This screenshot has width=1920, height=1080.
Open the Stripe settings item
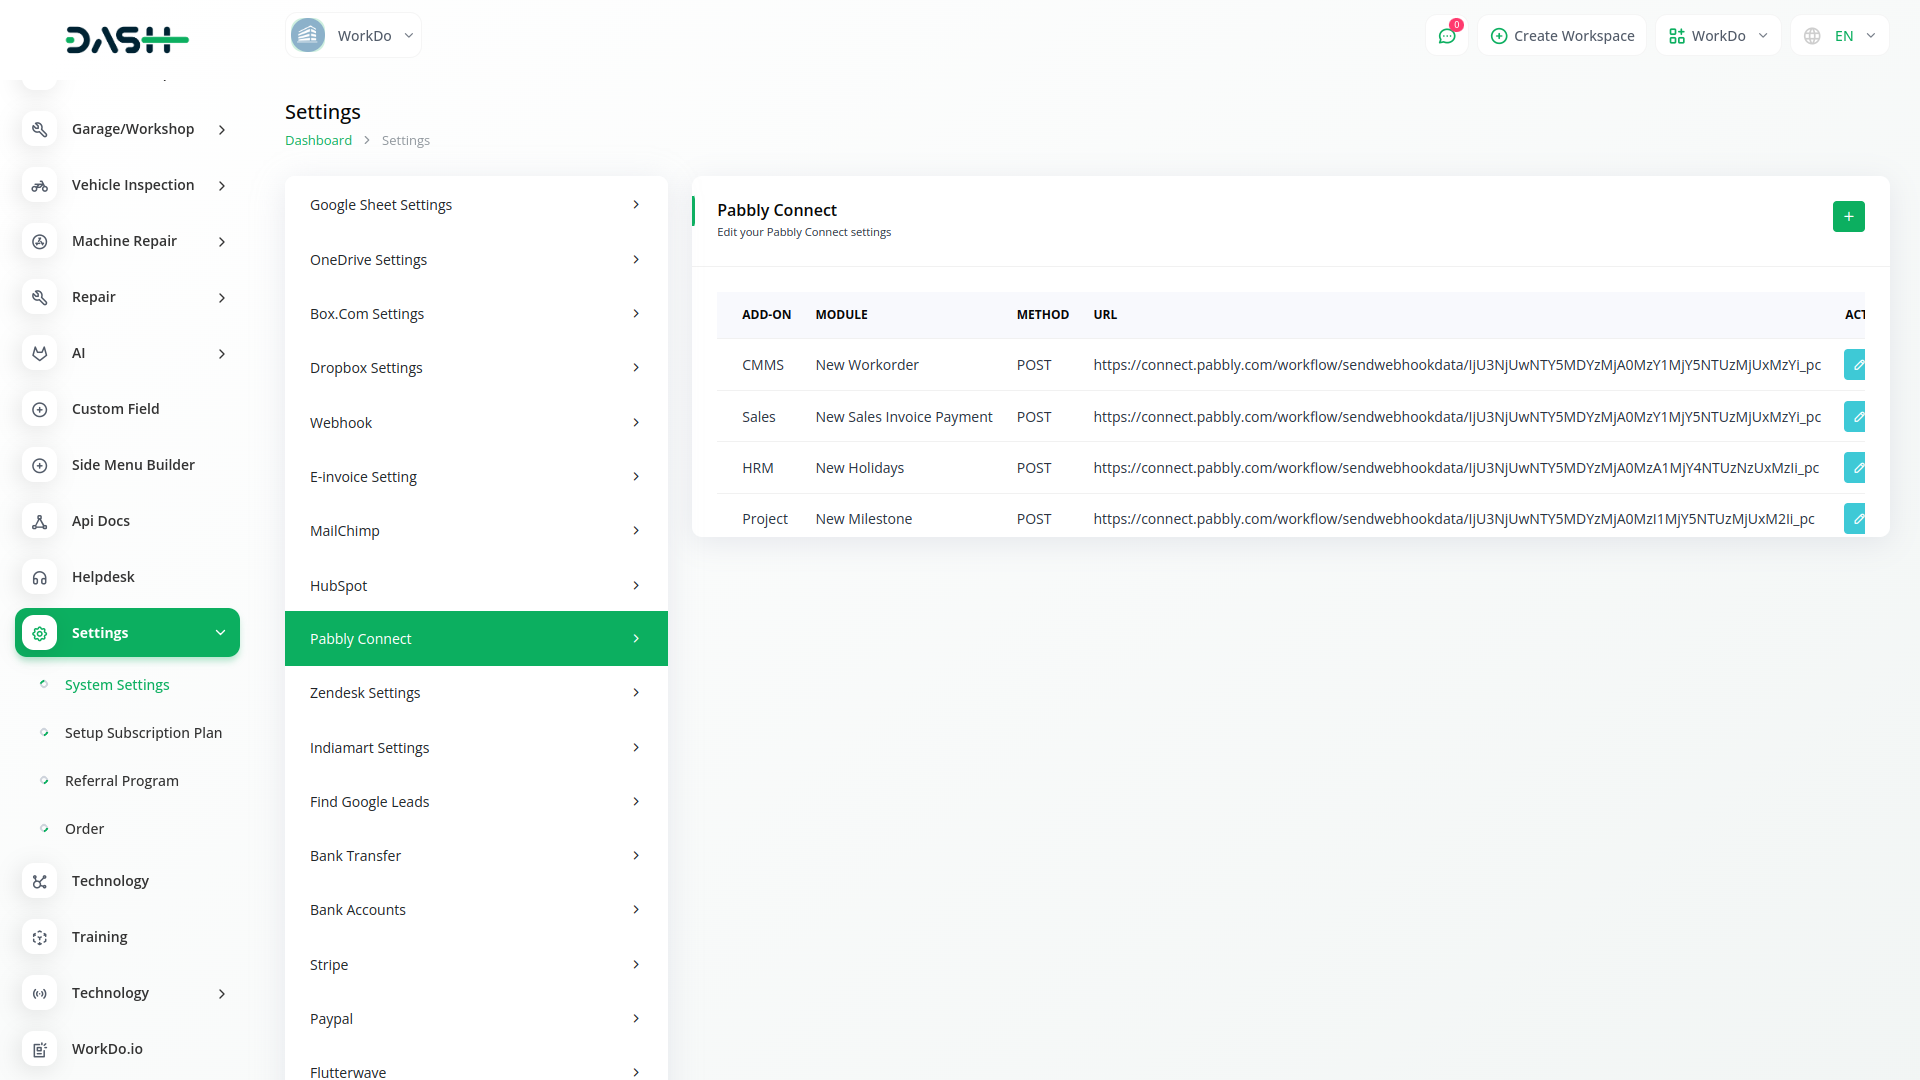pos(476,965)
